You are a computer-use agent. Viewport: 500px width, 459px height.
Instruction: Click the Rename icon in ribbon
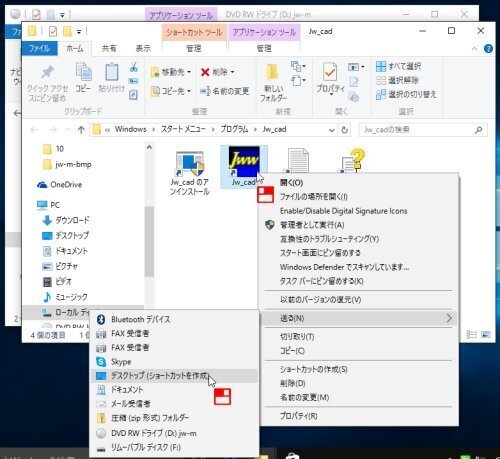pyautogui.click(x=205, y=91)
